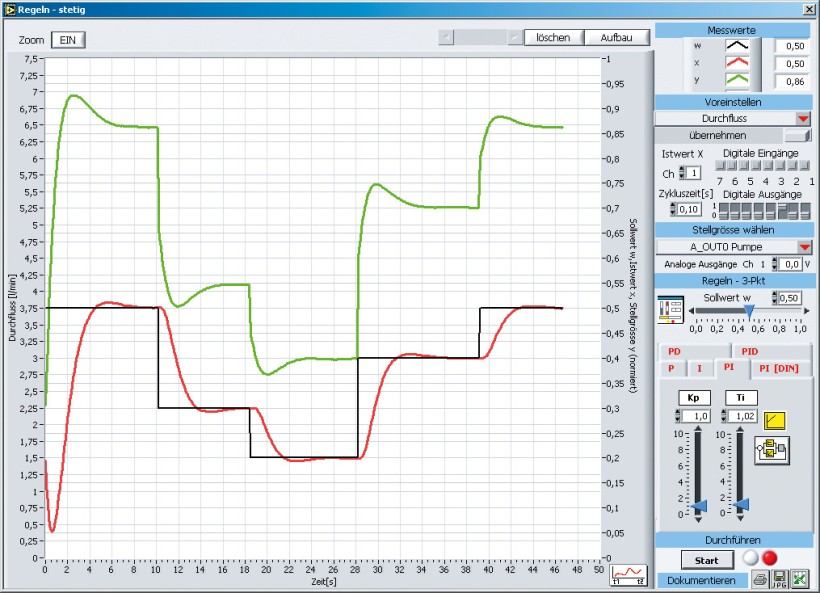The height and width of the screenshot is (593, 820).
Task: Open the PI controller block diagram
Action: (774, 450)
